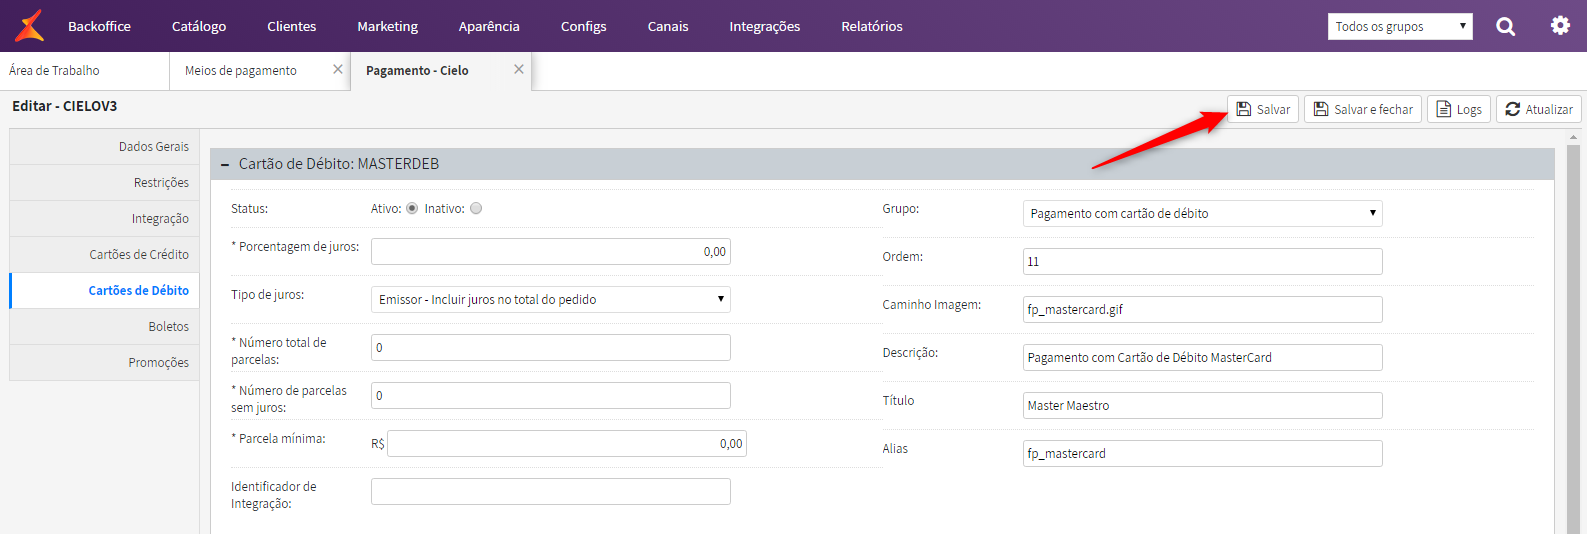Click Identificador de Integração field
Viewport: 1587px width, 534px height.
[551, 491]
